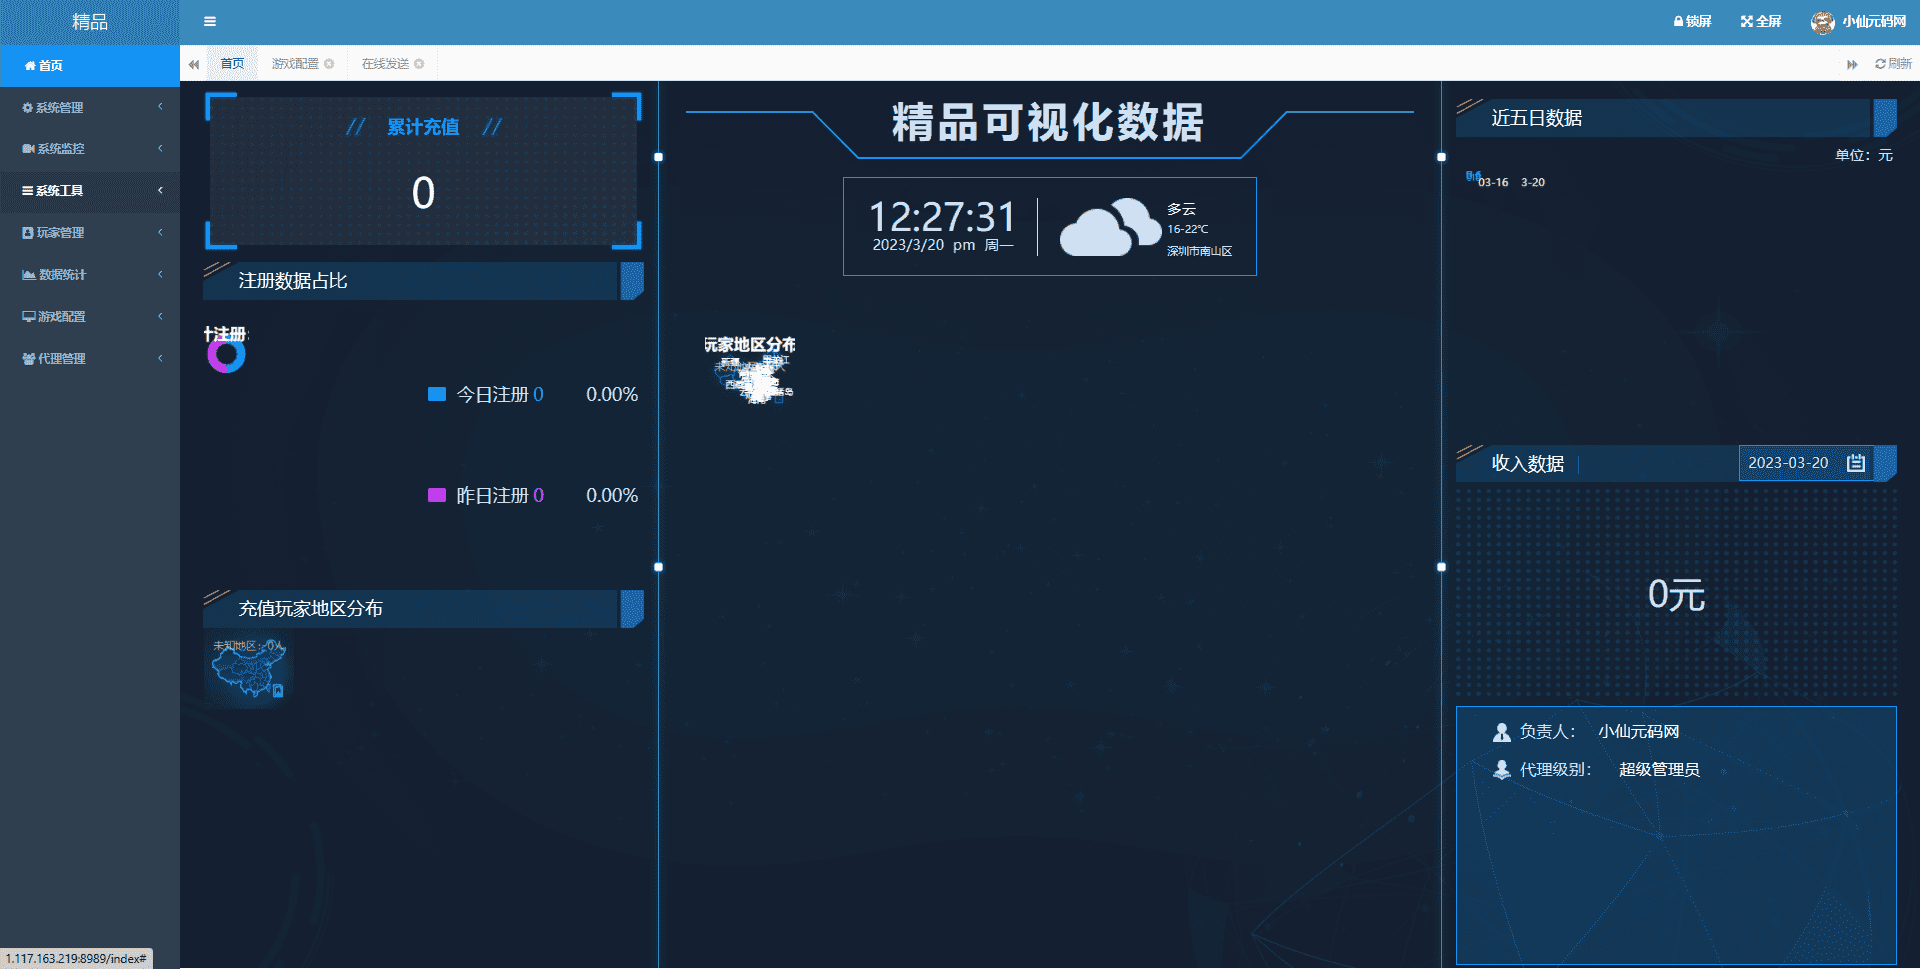Switch to the 首页 tab
Viewport: 1920px width, 969px height.
coord(232,64)
